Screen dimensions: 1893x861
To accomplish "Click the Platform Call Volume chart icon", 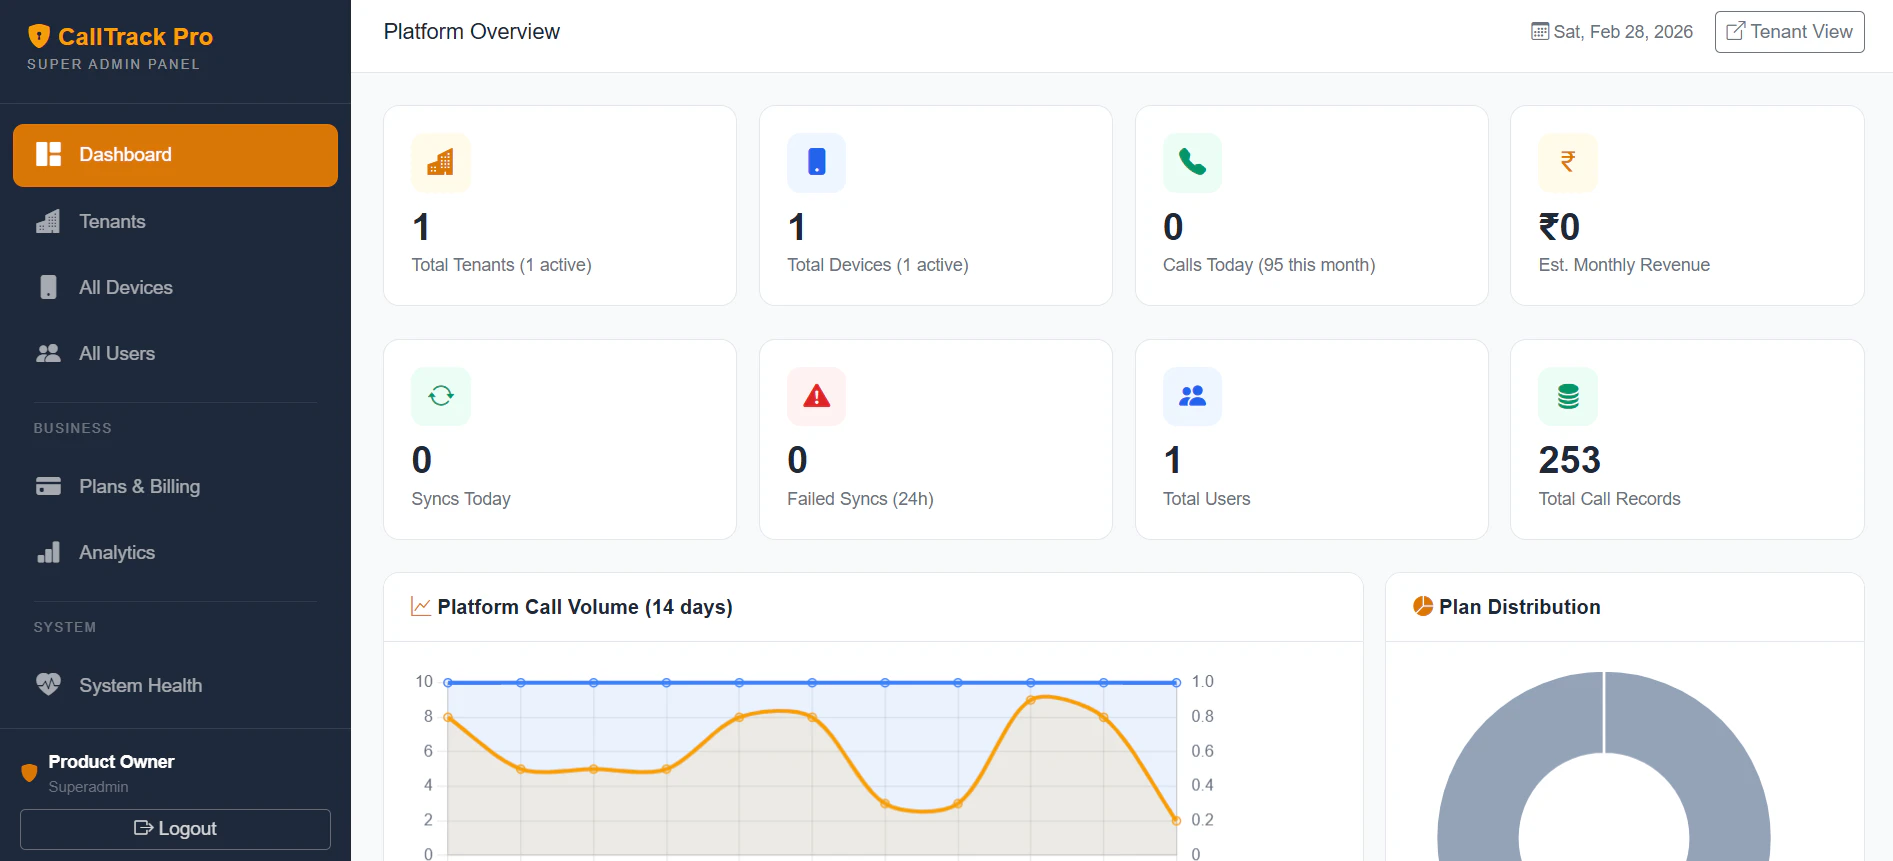I will pyautogui.click(x=421, y=607).
